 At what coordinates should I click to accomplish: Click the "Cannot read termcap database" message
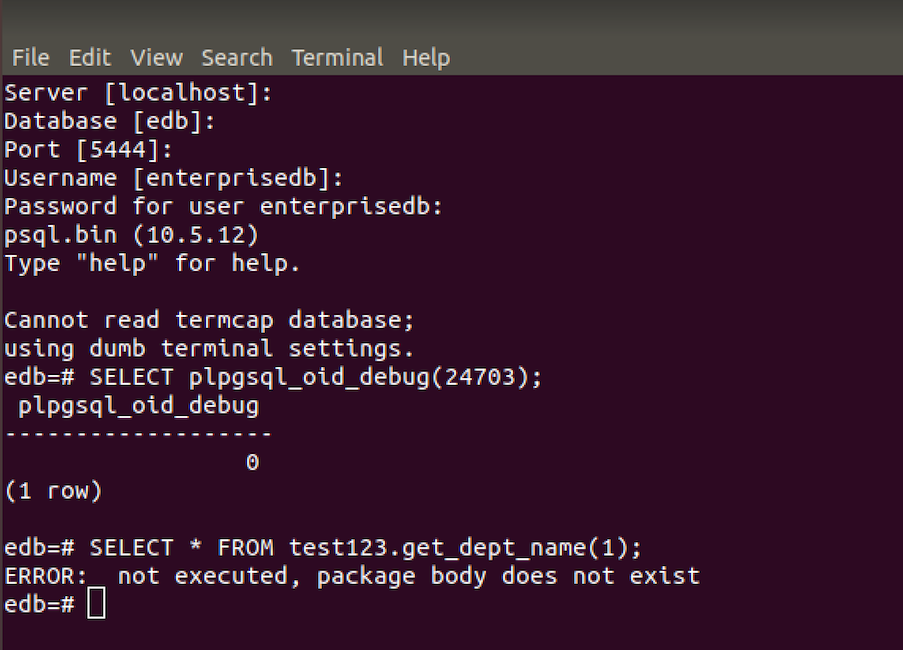[x=209, y=321]
